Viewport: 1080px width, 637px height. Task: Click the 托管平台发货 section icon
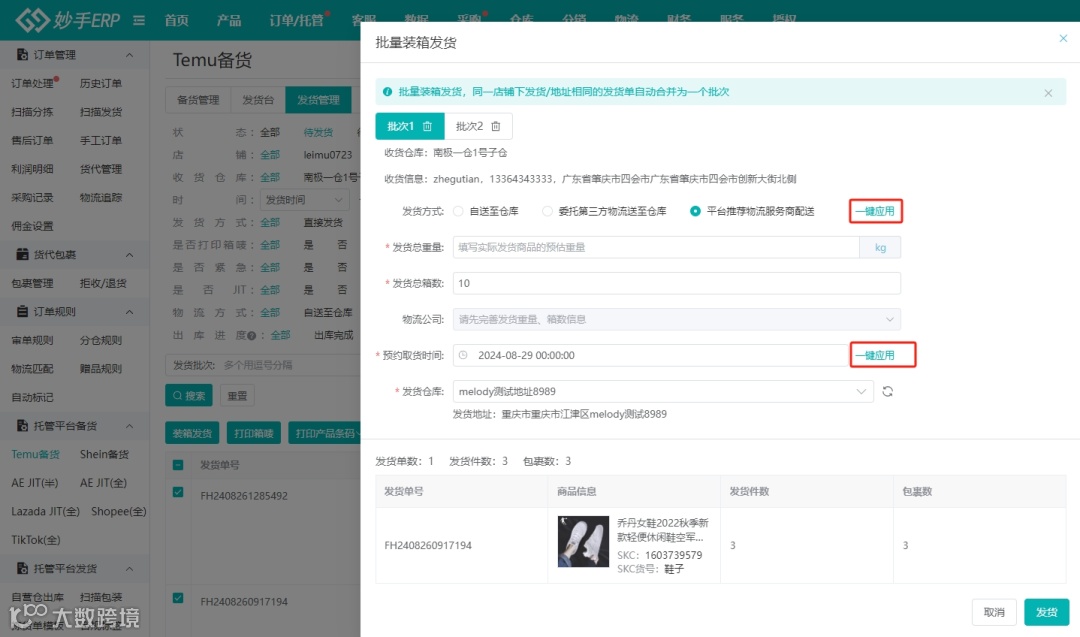(x=22, y=568)
